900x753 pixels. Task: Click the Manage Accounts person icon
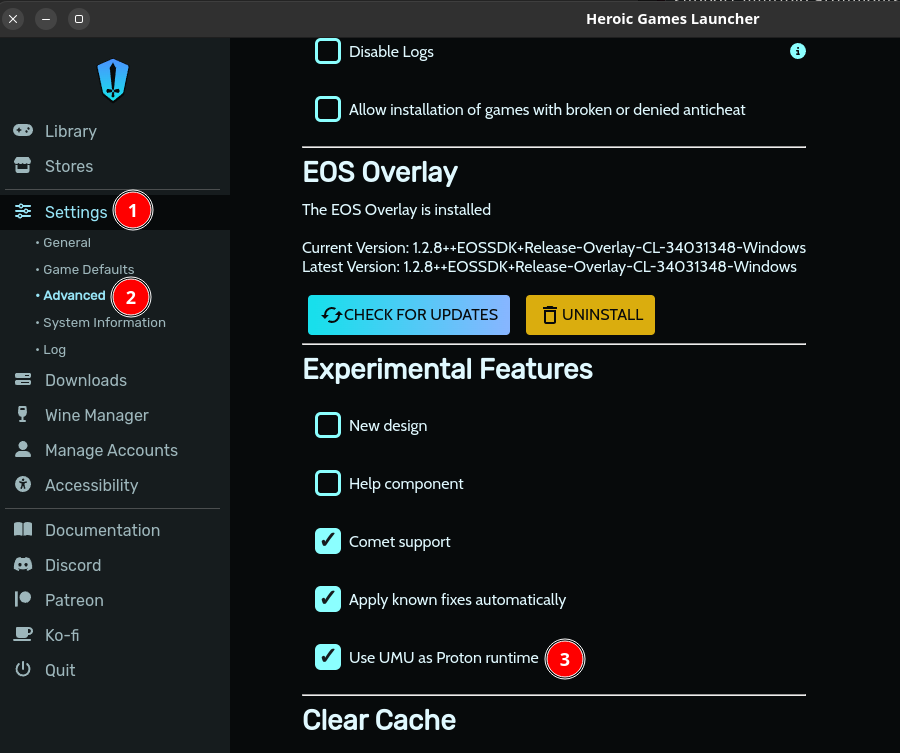click(23, 449)
